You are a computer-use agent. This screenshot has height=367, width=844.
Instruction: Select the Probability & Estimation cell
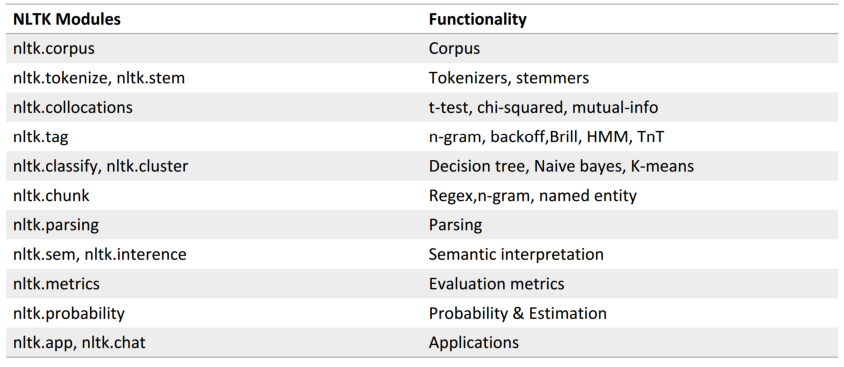517,313
